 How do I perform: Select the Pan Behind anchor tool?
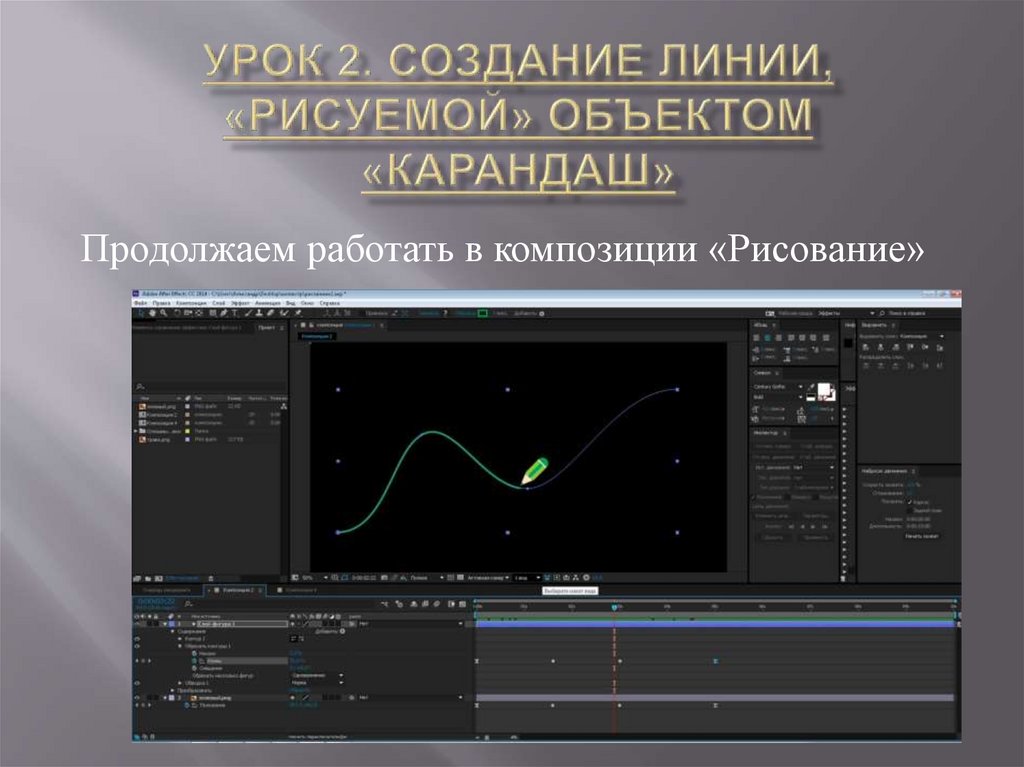coord(199,314)
